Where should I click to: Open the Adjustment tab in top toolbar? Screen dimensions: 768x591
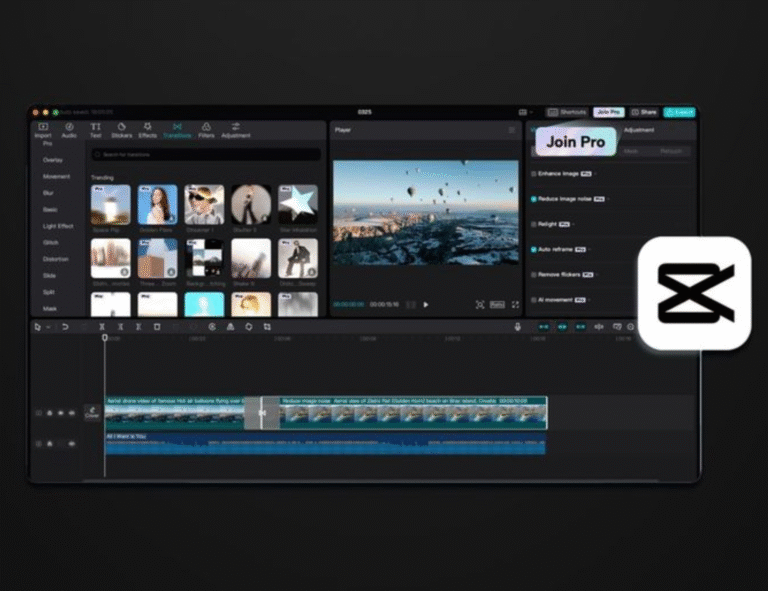[x=236, y=130]
